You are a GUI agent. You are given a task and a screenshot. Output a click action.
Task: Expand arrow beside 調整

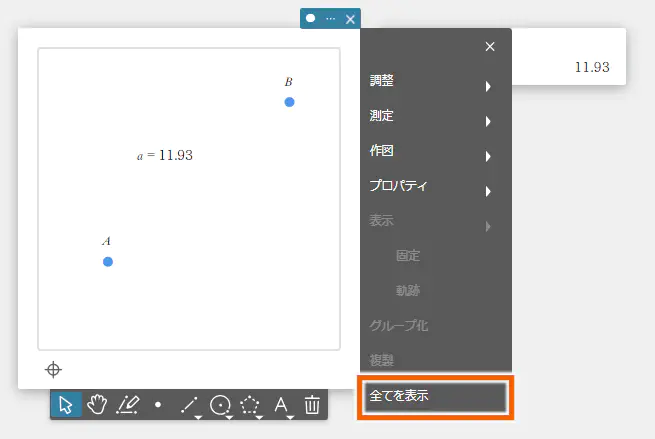point(488,86)
